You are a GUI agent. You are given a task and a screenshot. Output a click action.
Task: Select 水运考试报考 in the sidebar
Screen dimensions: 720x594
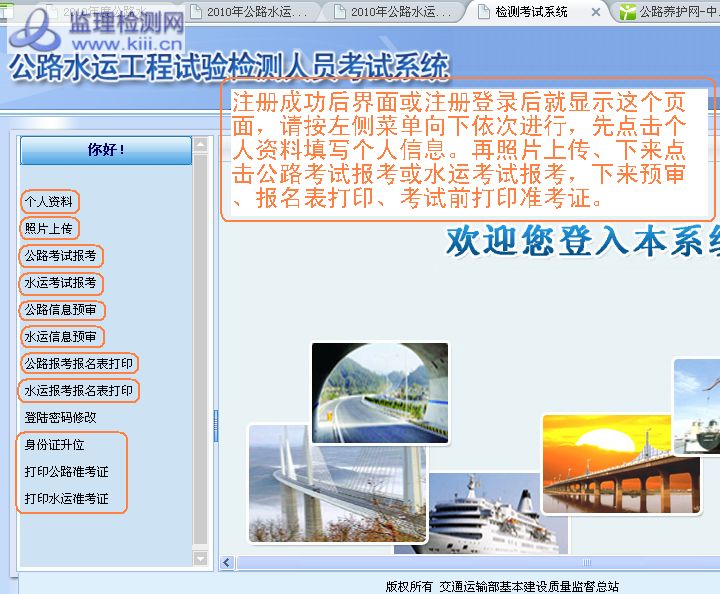[x=60, y=283]
